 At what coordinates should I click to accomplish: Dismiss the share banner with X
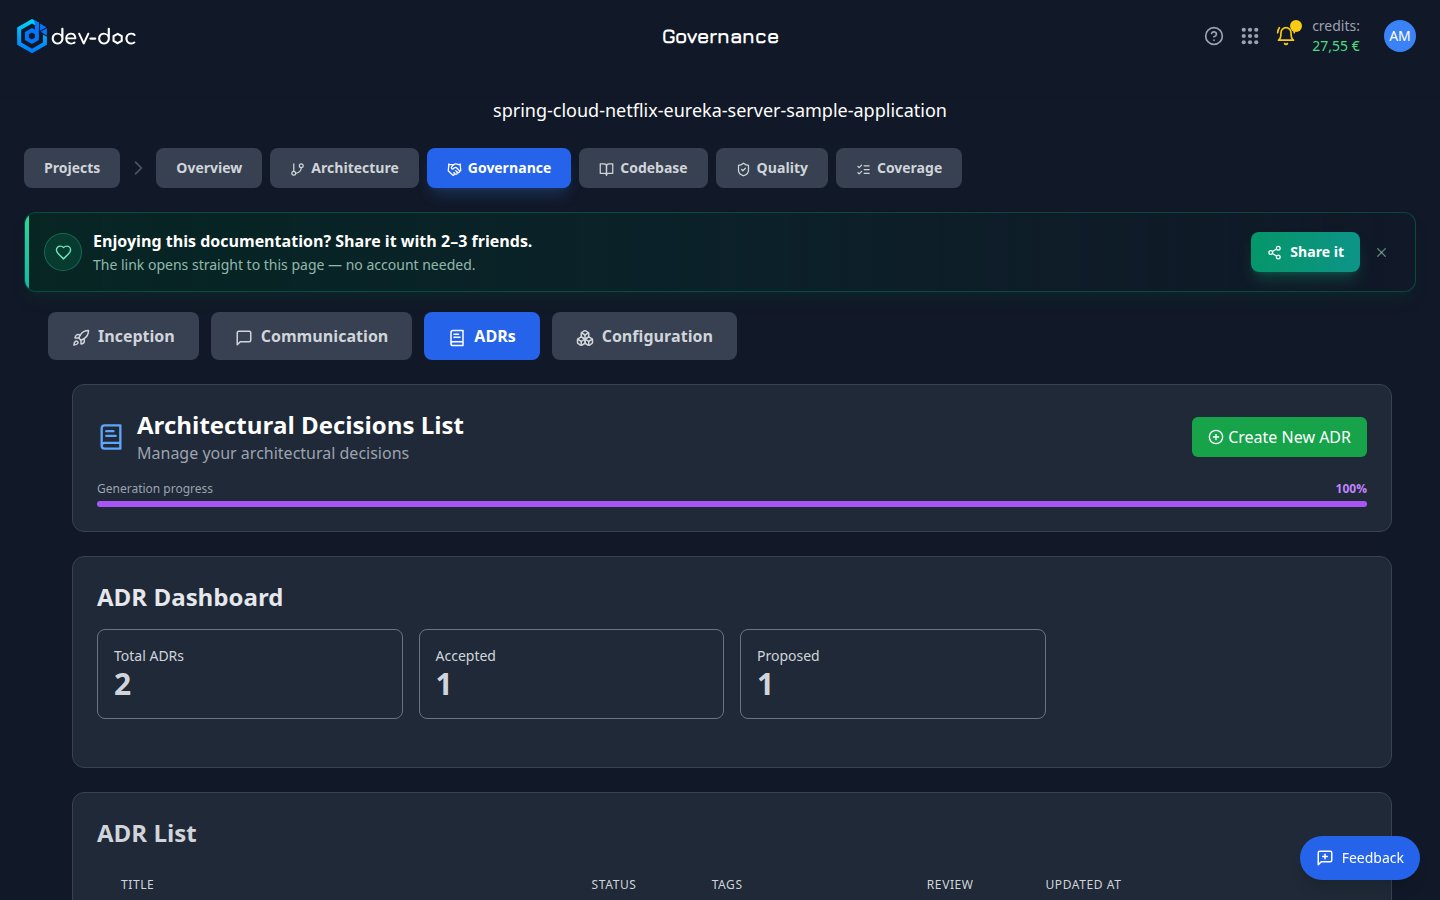(1381, 252)
